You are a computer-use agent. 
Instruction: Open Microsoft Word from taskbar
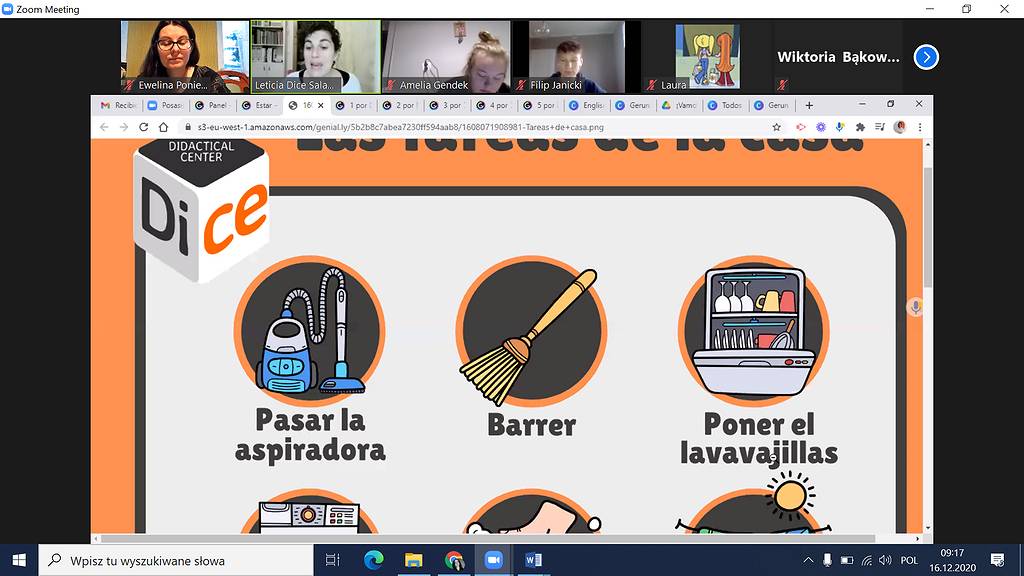(534, 560)
